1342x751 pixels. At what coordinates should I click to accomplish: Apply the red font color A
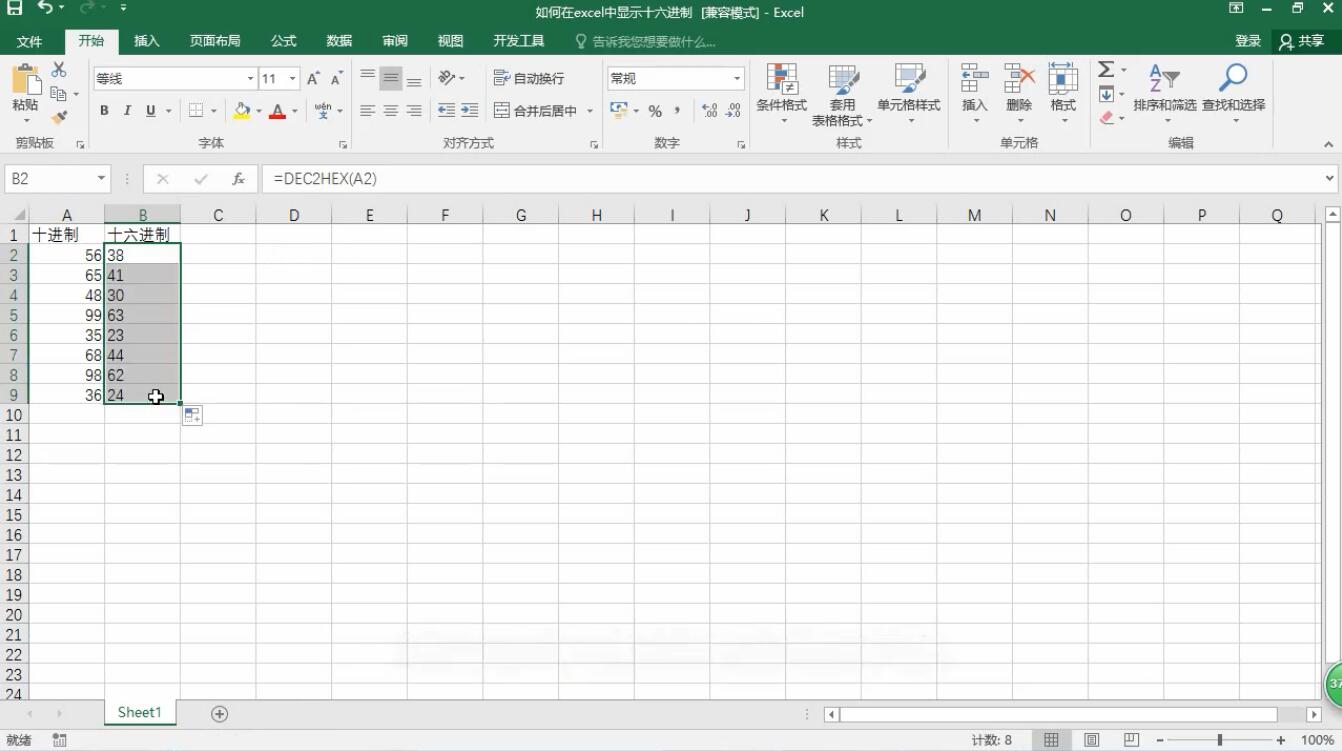click(278, 111)
